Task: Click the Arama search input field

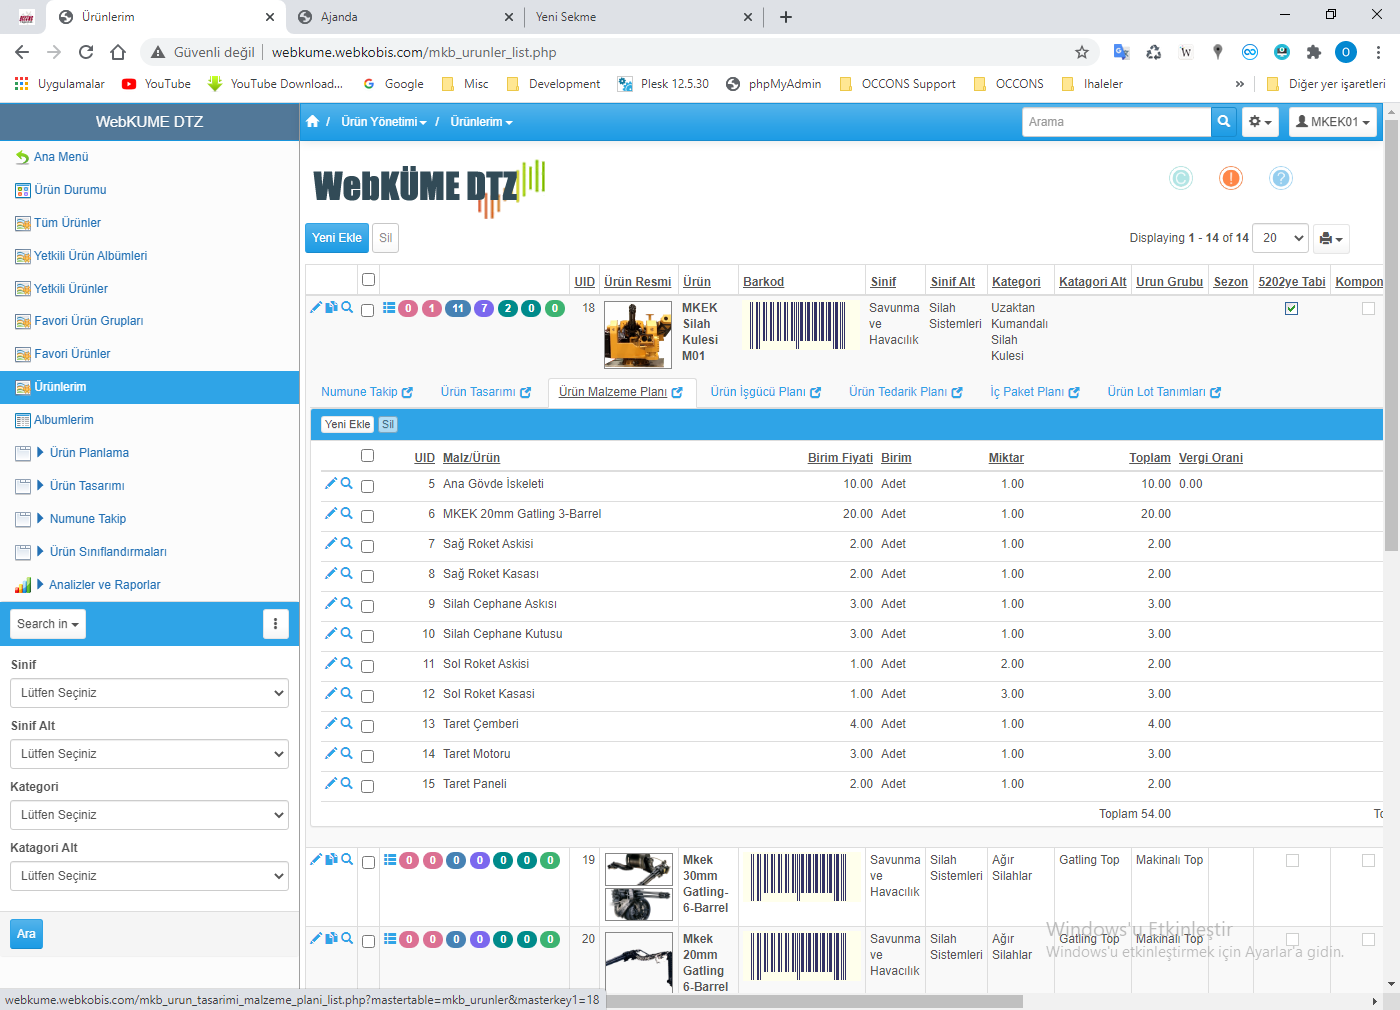Action: point(1116,122)
